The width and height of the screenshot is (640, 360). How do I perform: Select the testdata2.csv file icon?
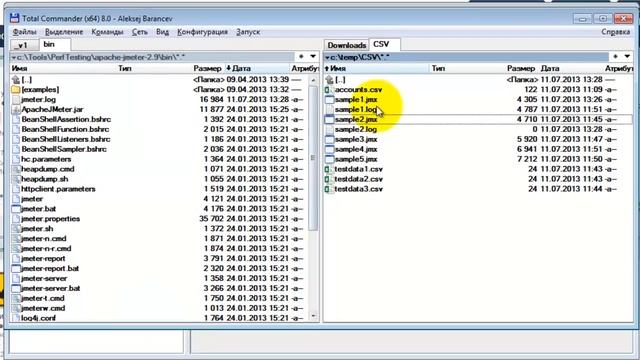pyautogui.click(x=328, y=179)
